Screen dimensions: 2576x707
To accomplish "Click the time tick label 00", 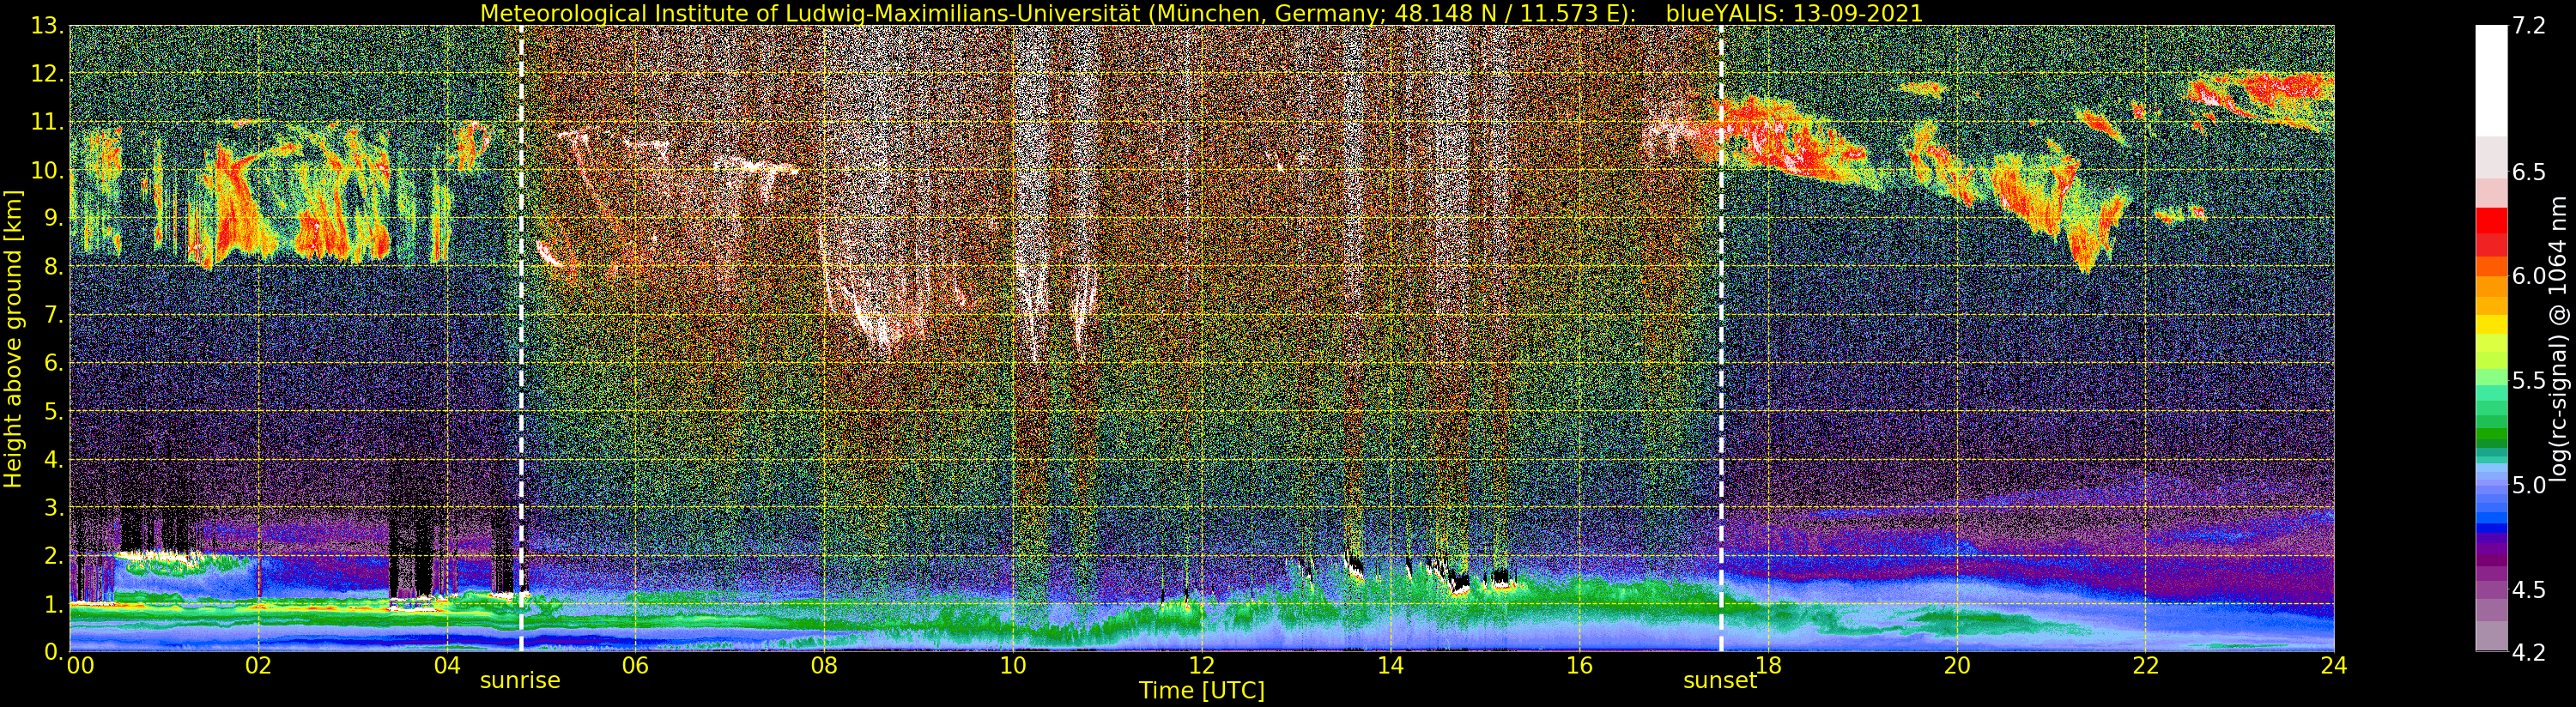I will point(80,666).
